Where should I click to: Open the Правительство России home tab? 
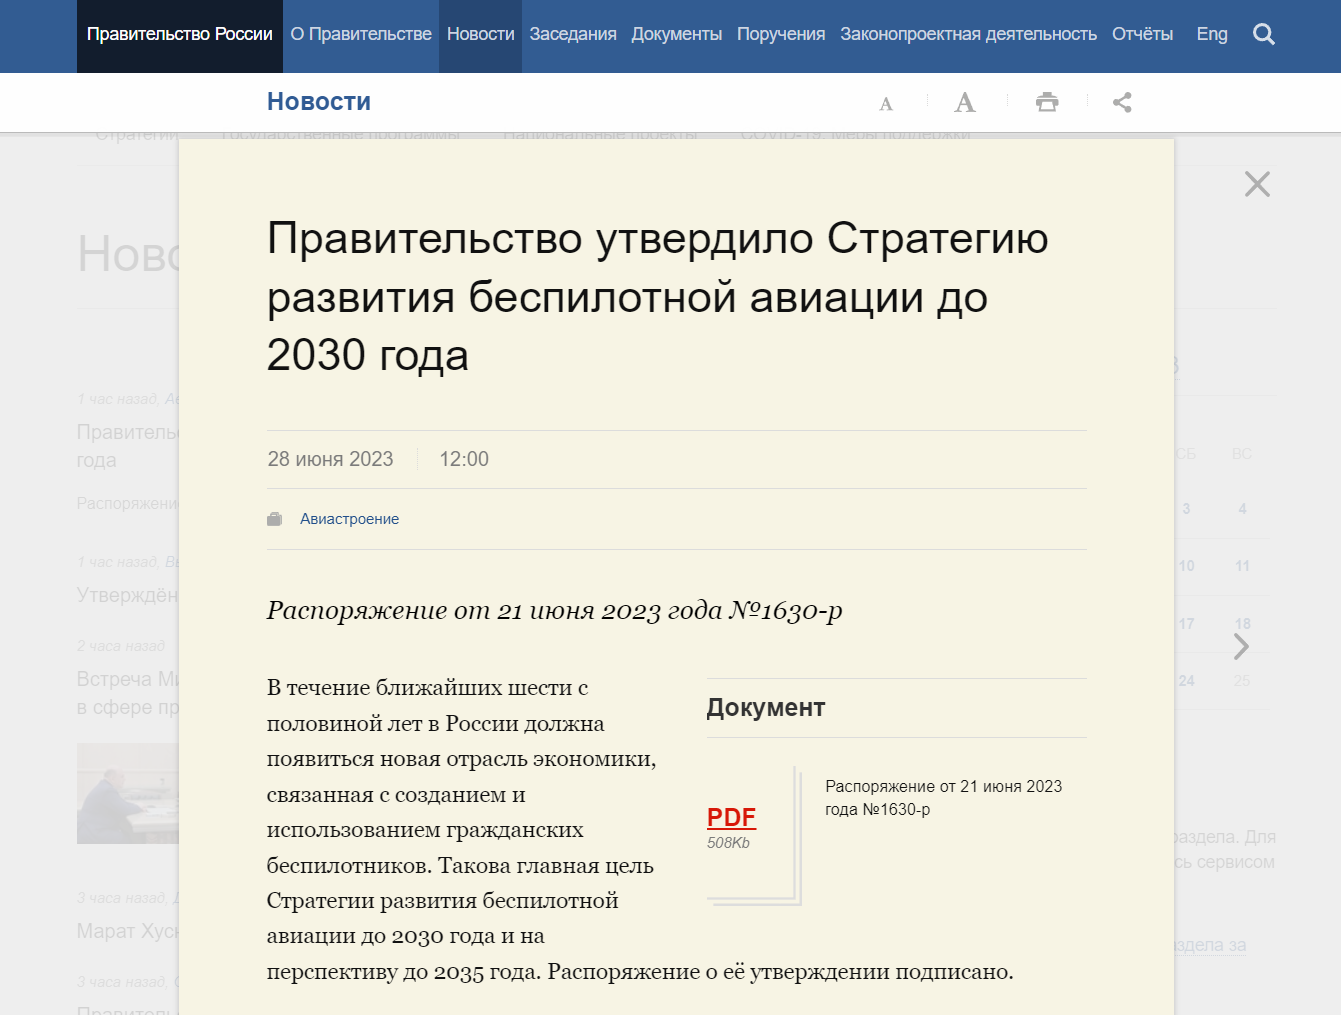(x=180, y=35)
